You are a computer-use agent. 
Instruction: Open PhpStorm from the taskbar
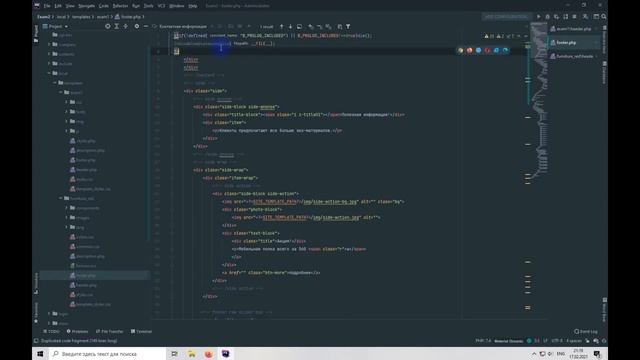pyautogui.click(x=226, y=354)
